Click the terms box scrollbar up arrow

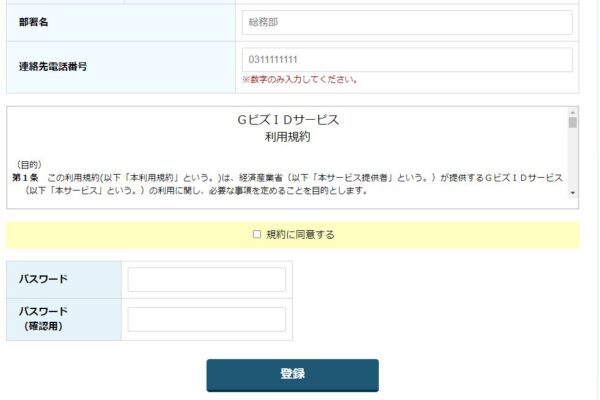pos(572,113)
